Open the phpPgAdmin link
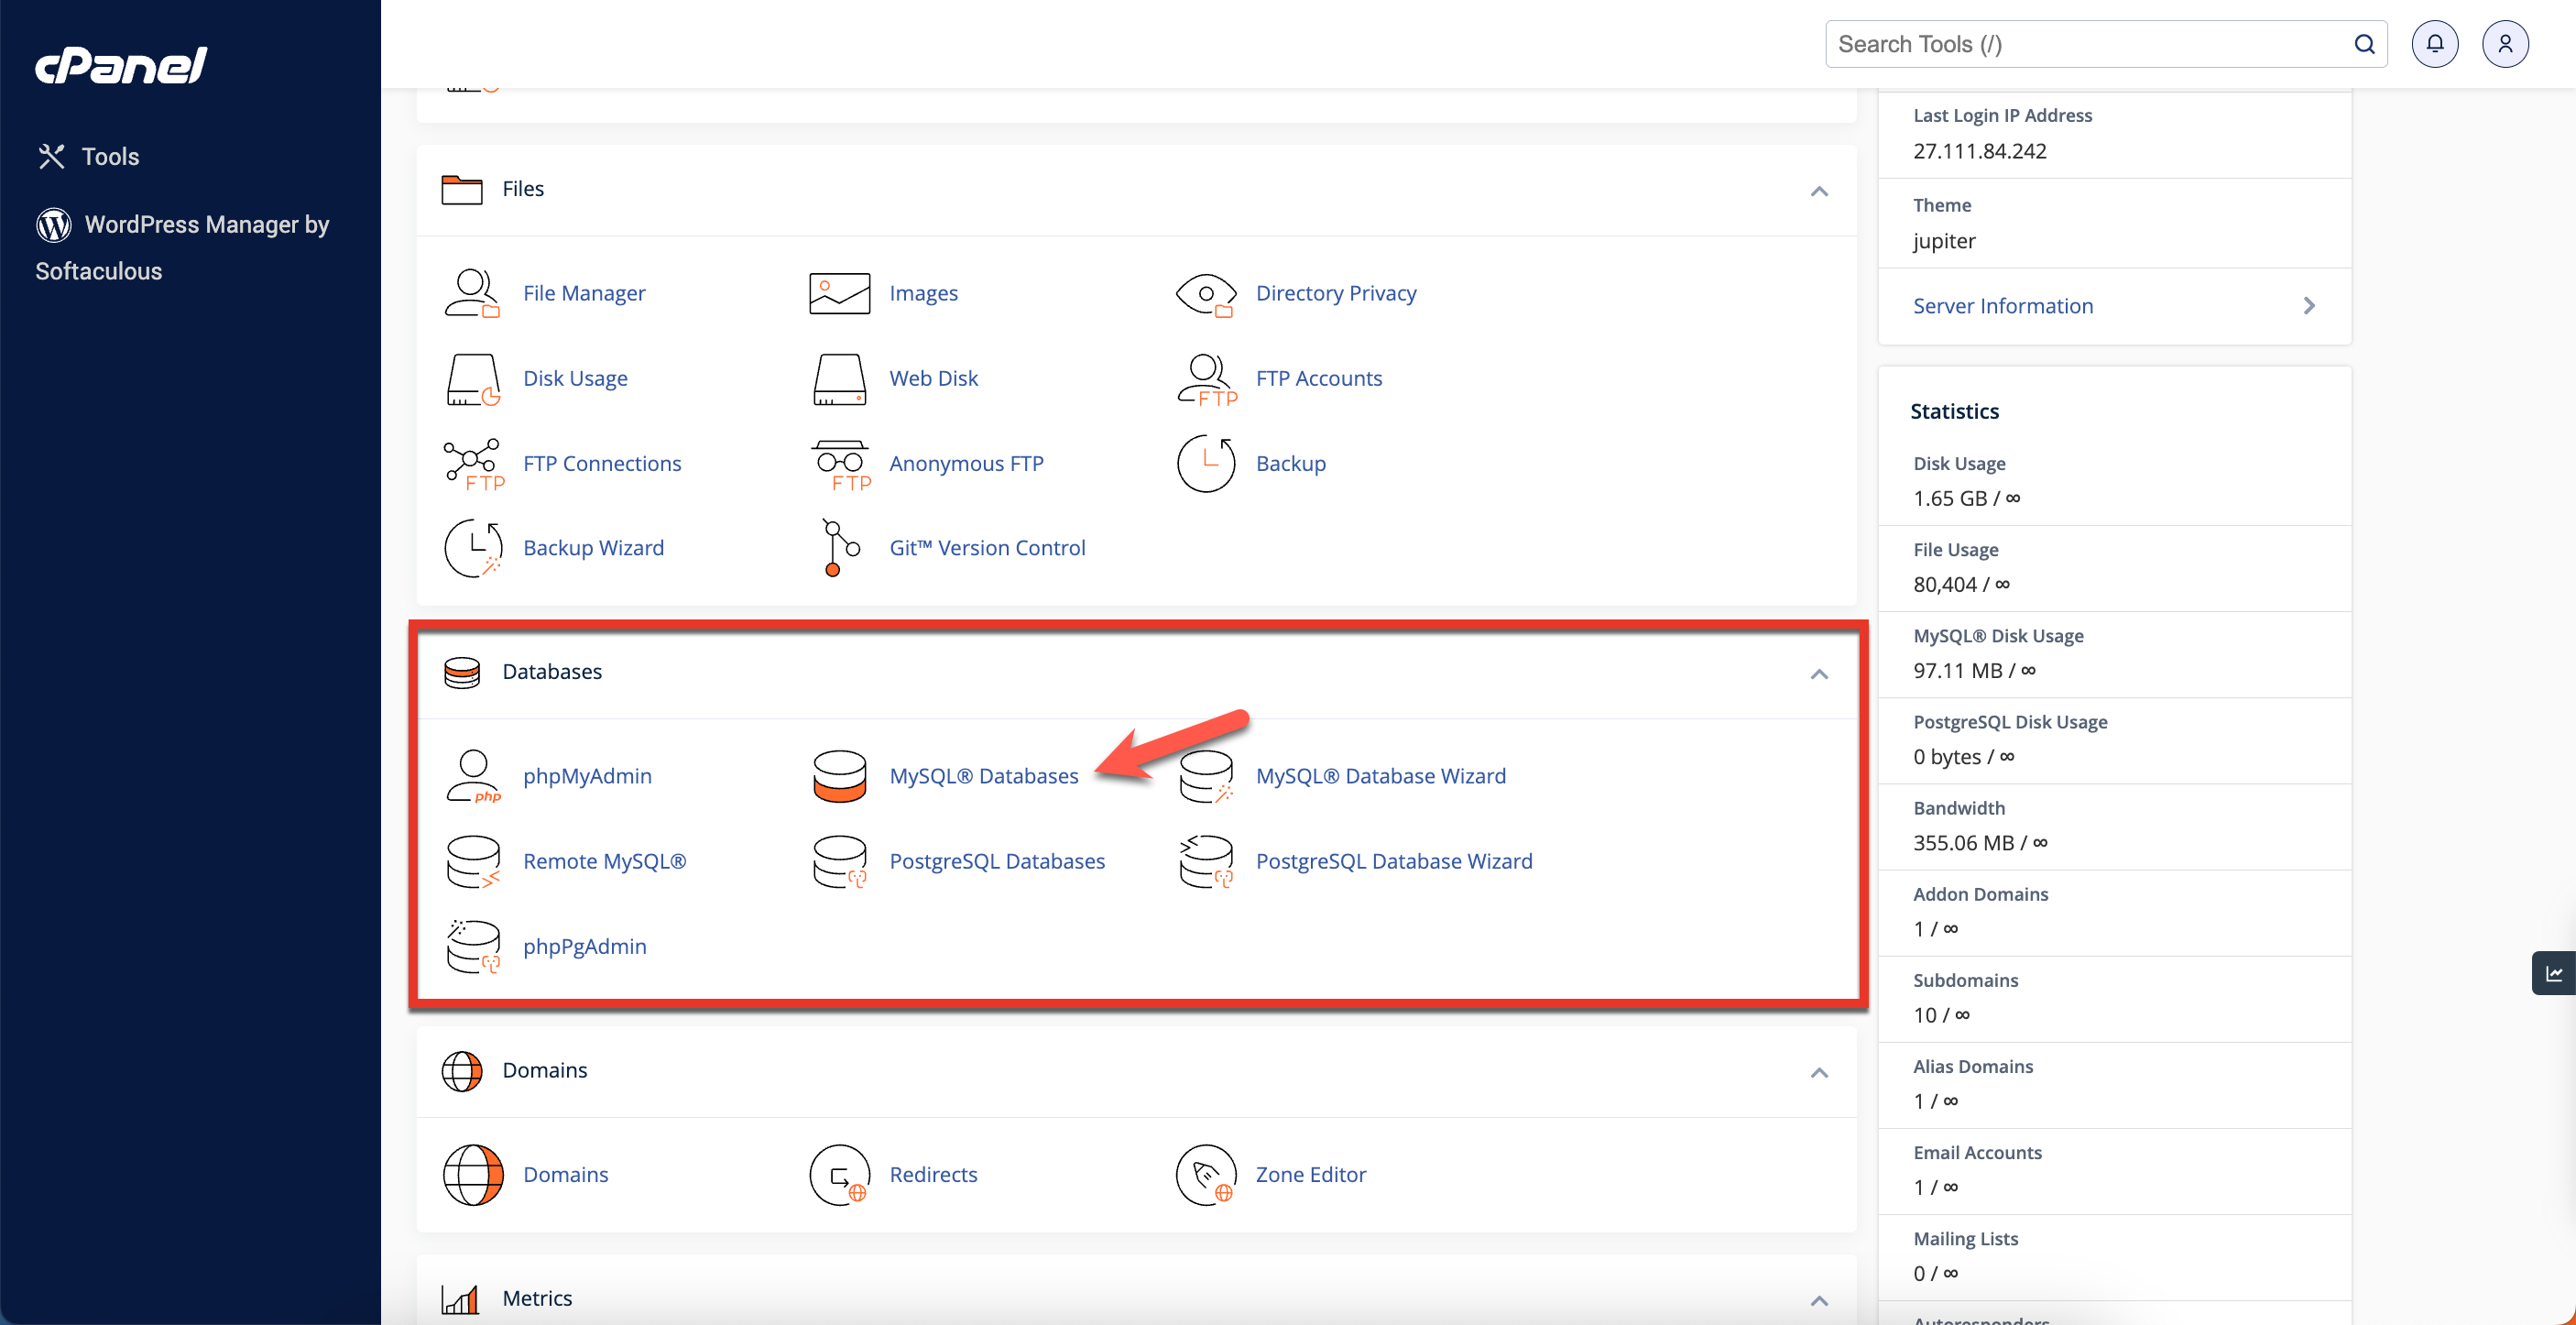 click(584, 946)
